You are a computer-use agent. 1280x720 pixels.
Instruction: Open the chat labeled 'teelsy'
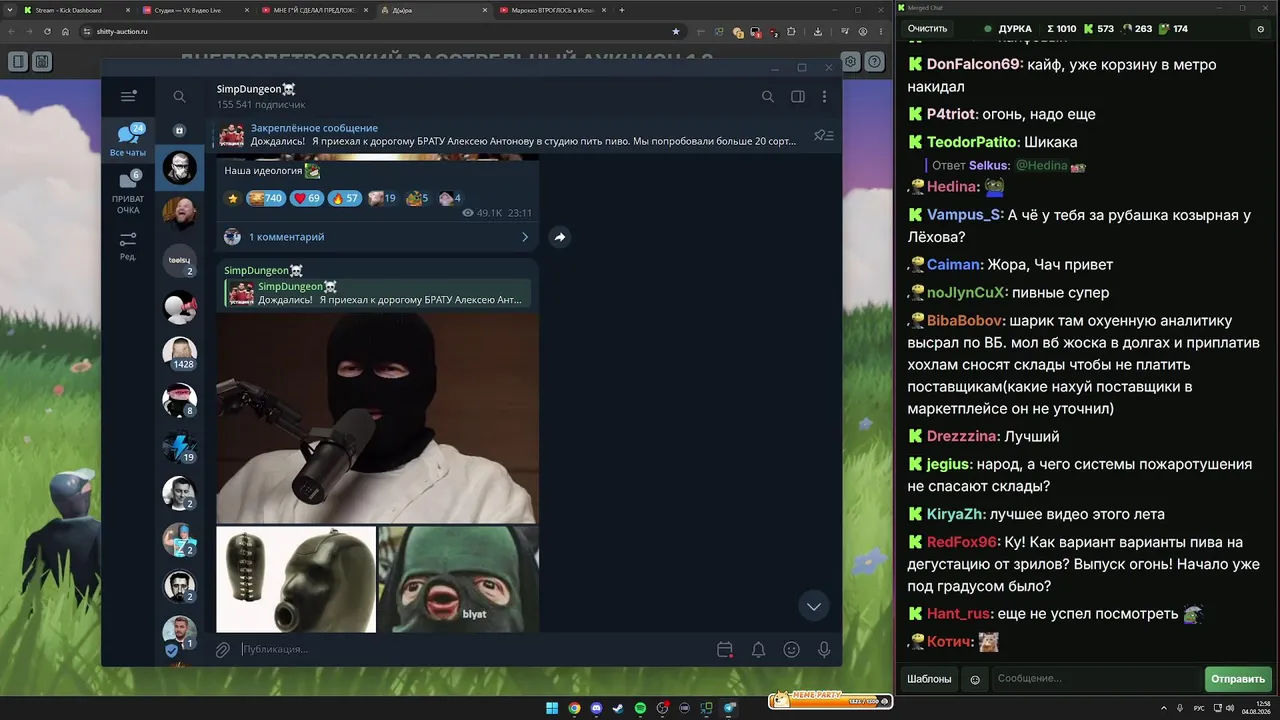[180, 260]
